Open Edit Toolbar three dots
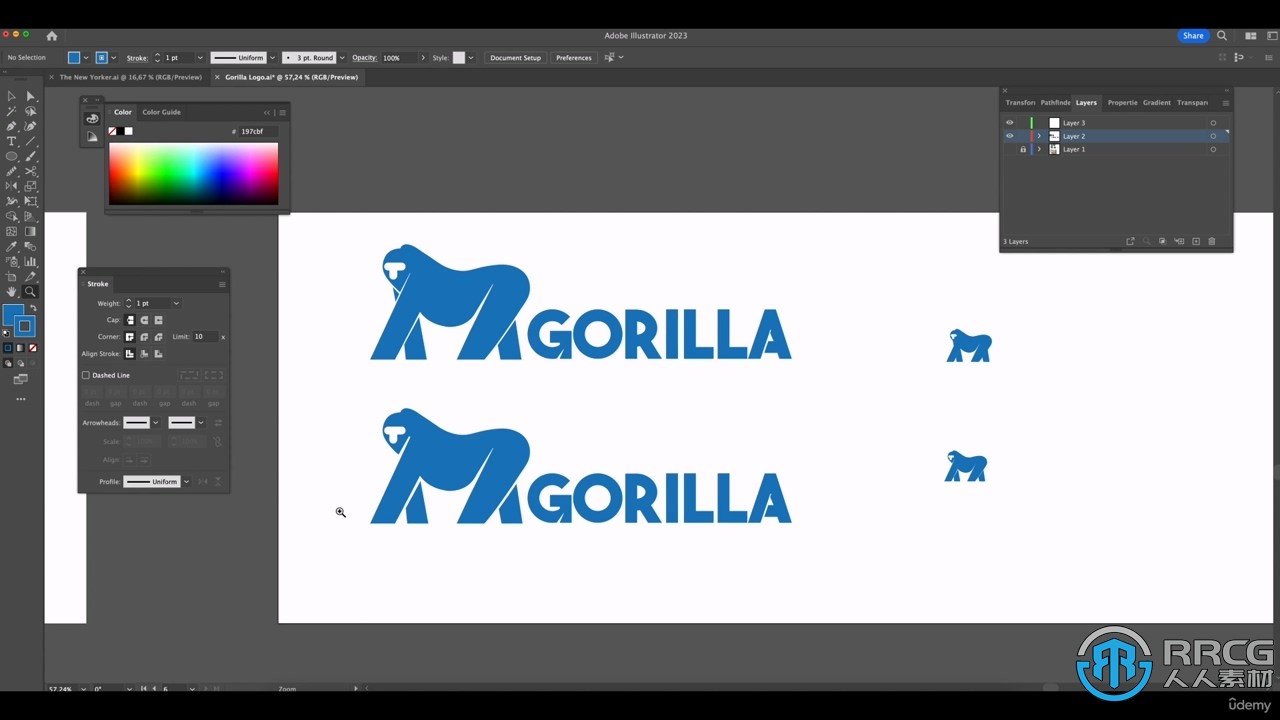Screen dimensions: 1280x720 20,399
